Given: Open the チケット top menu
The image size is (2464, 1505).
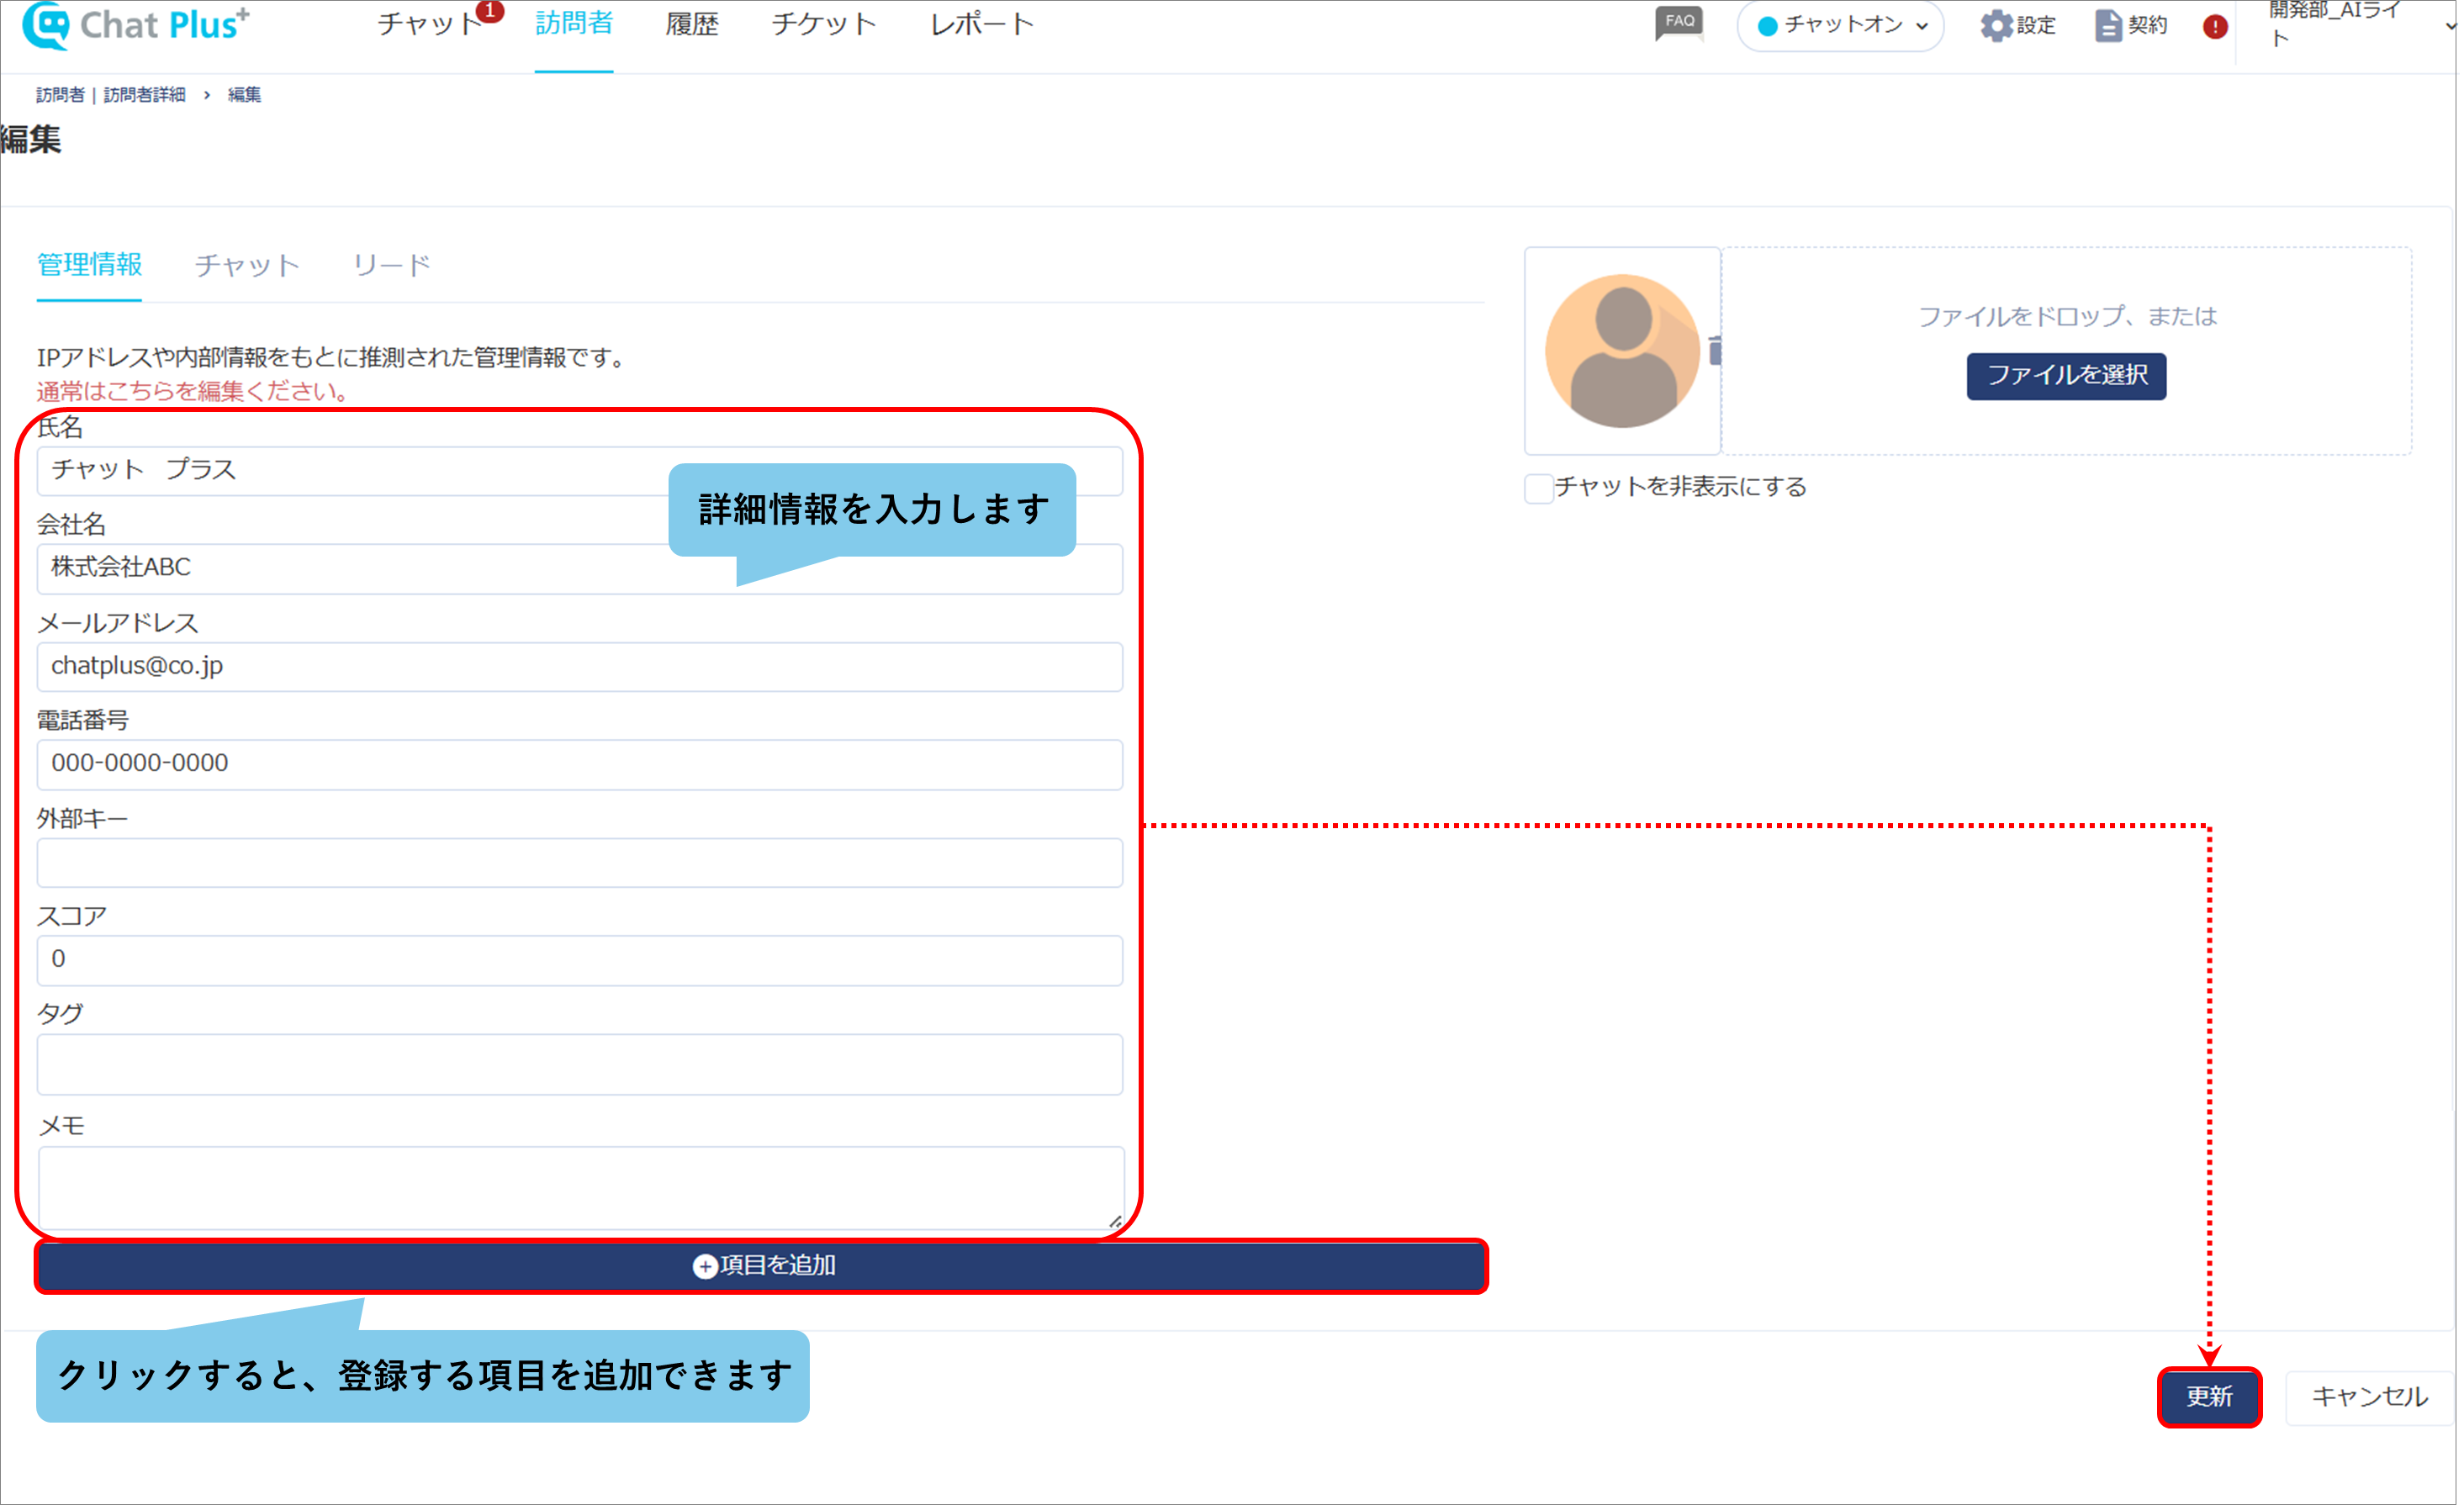Looking at the screenshot, I should tap(824, 25).
